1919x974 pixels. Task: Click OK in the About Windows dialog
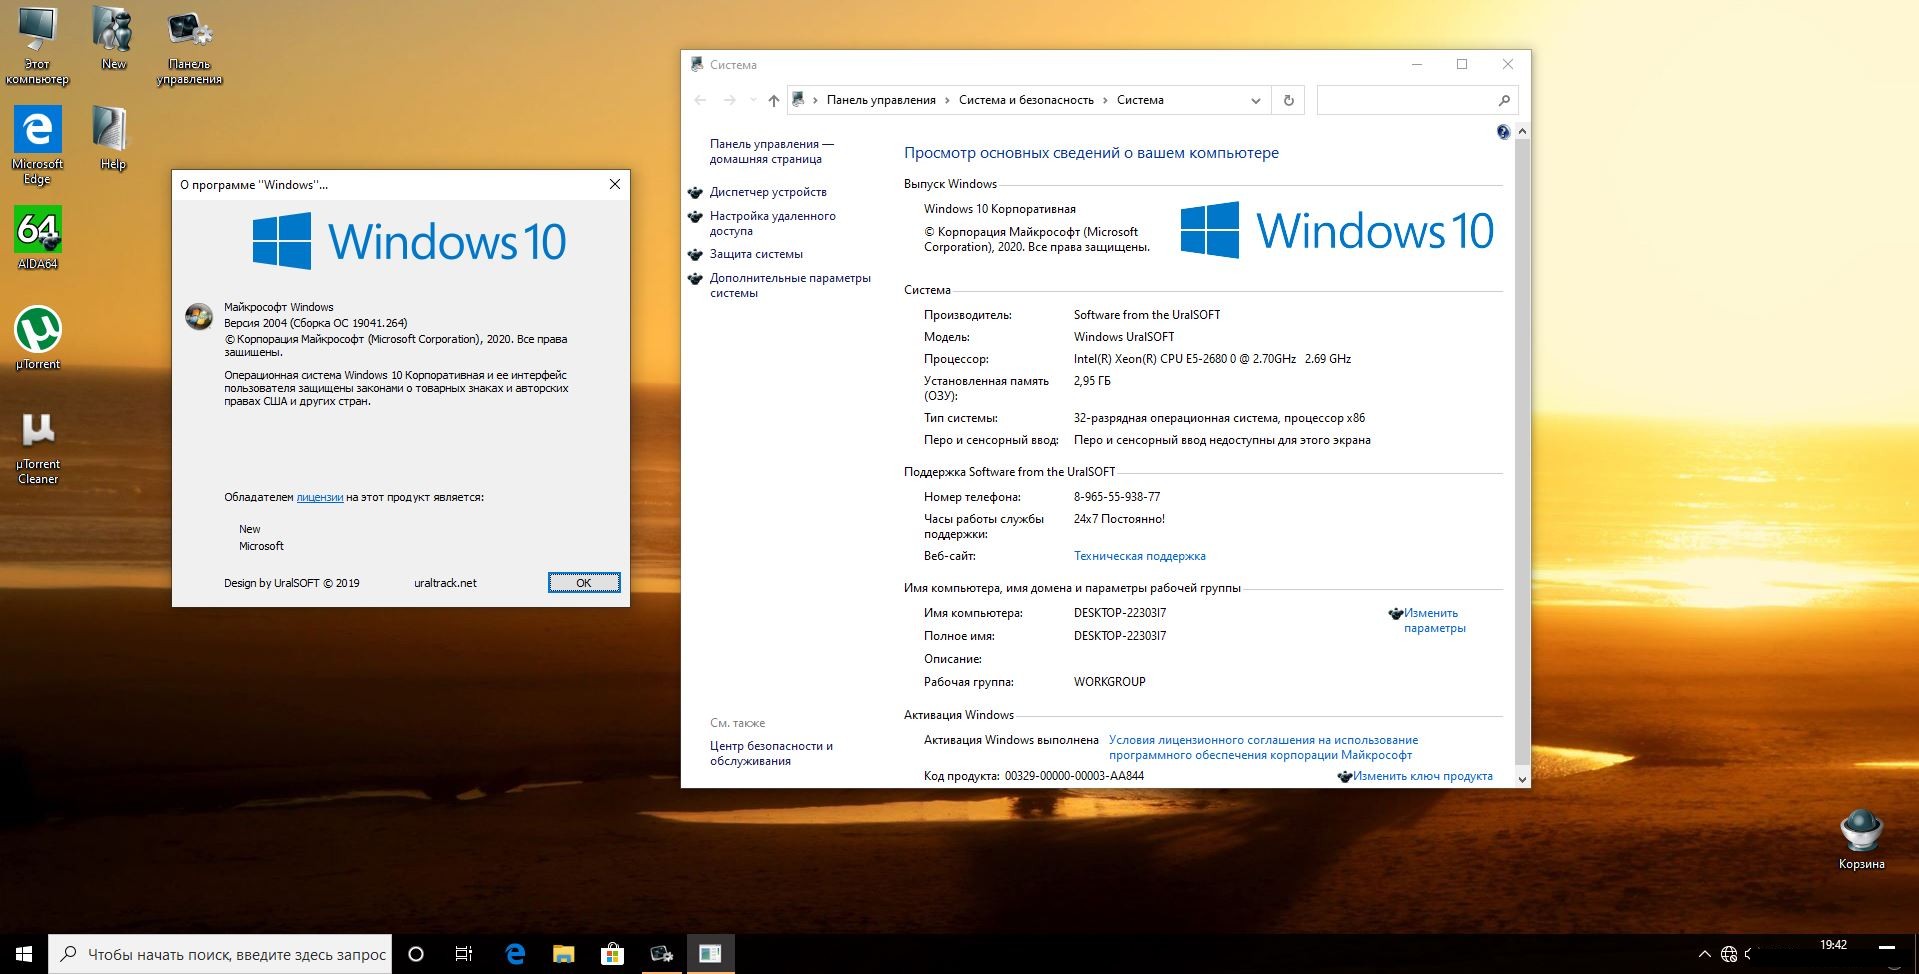tap(584, 582)
